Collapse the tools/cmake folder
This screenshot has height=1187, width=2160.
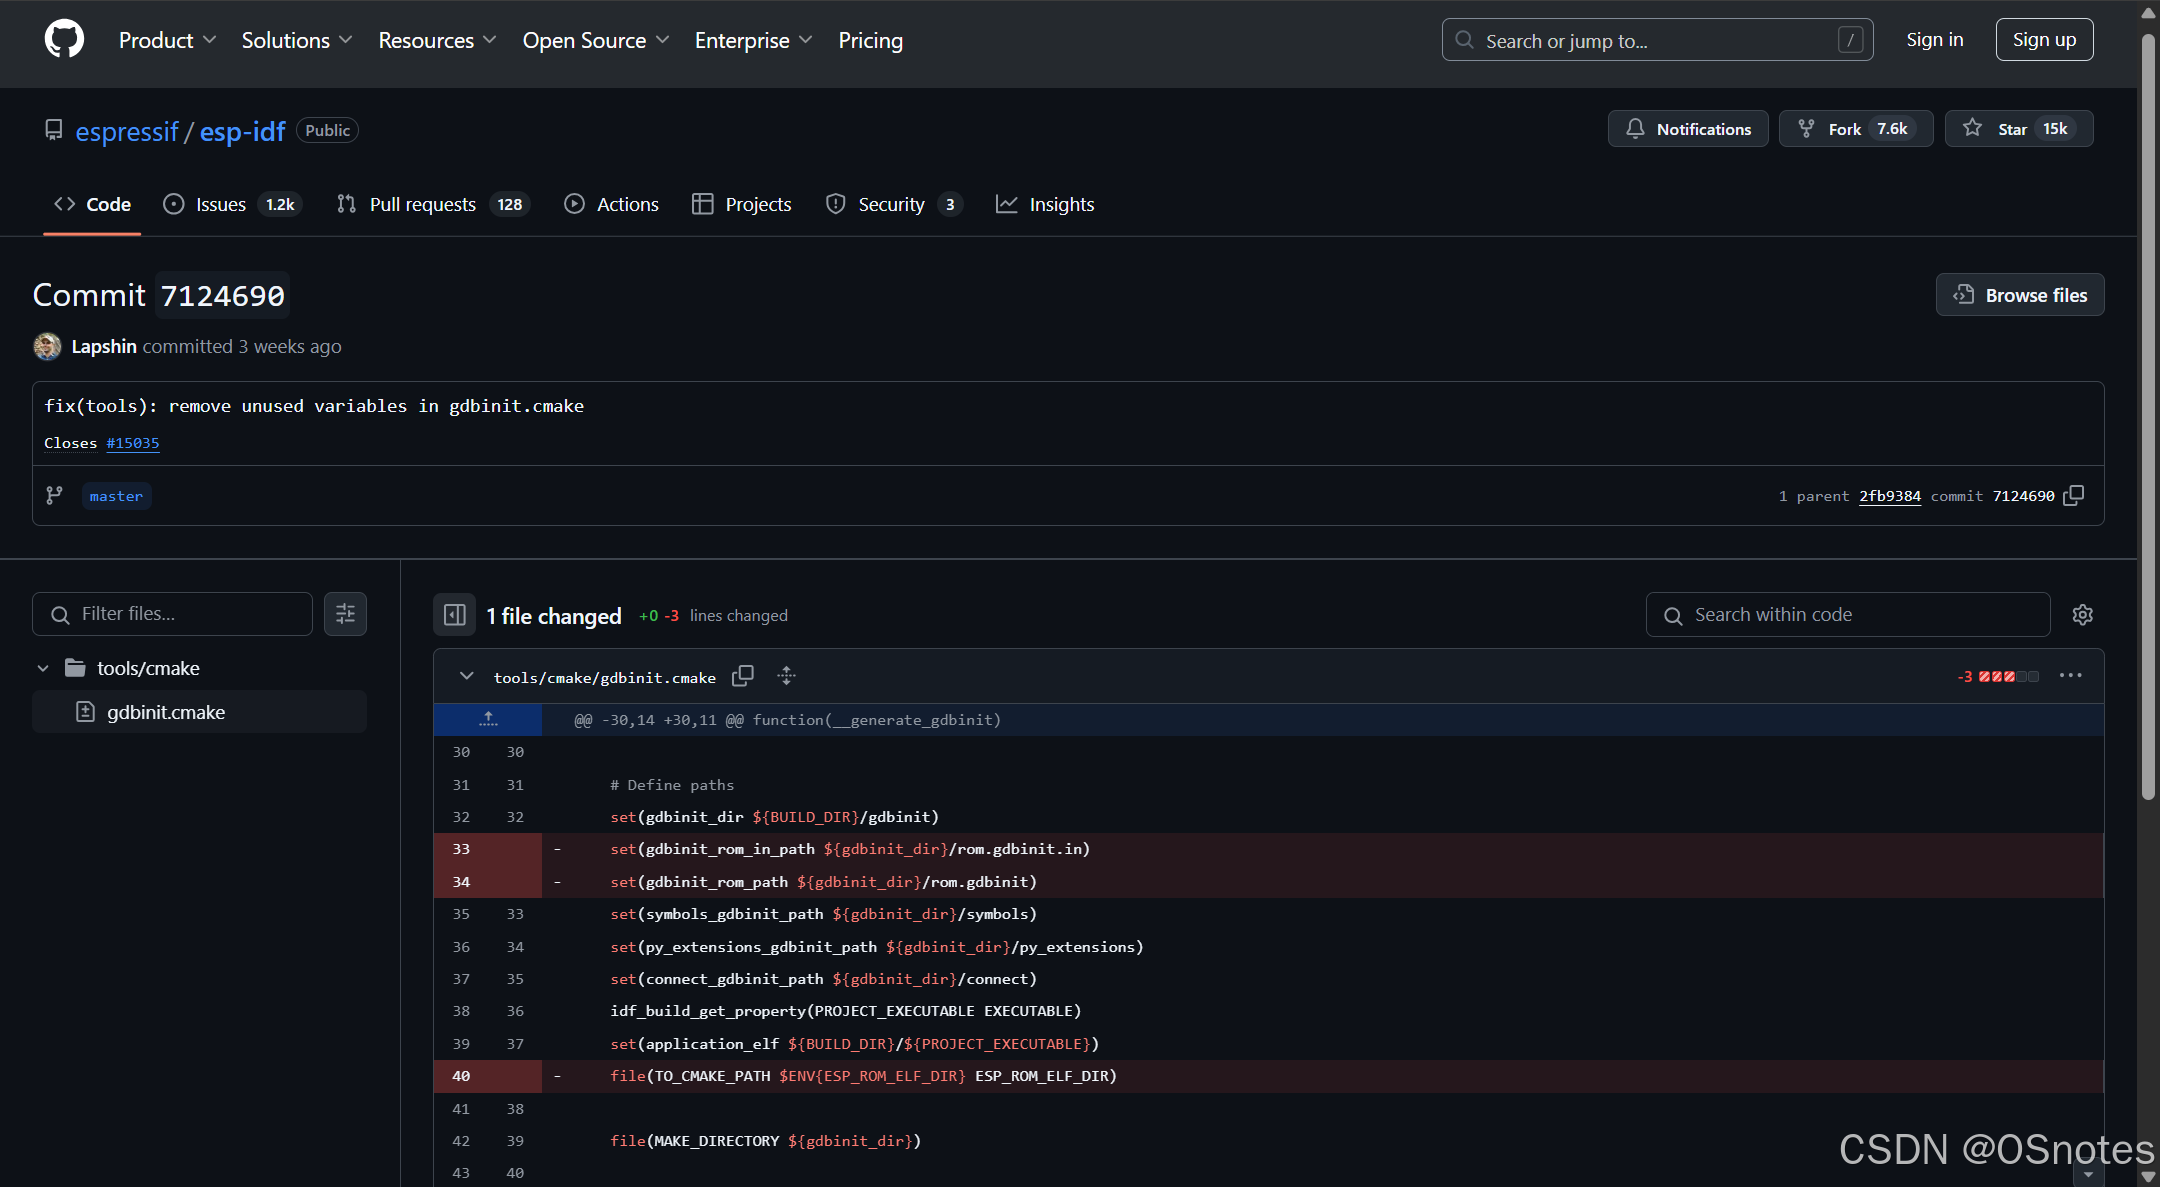coord(43,668)
